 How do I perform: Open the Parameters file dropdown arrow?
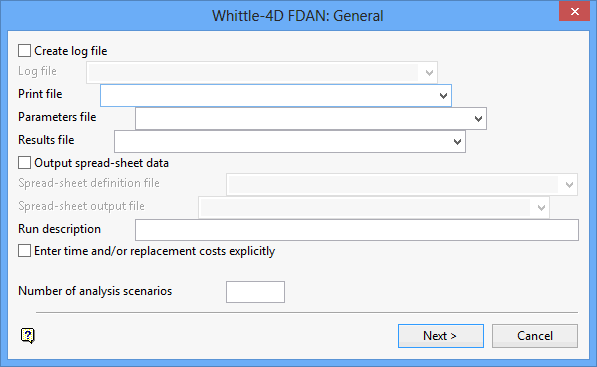[478, 119]
